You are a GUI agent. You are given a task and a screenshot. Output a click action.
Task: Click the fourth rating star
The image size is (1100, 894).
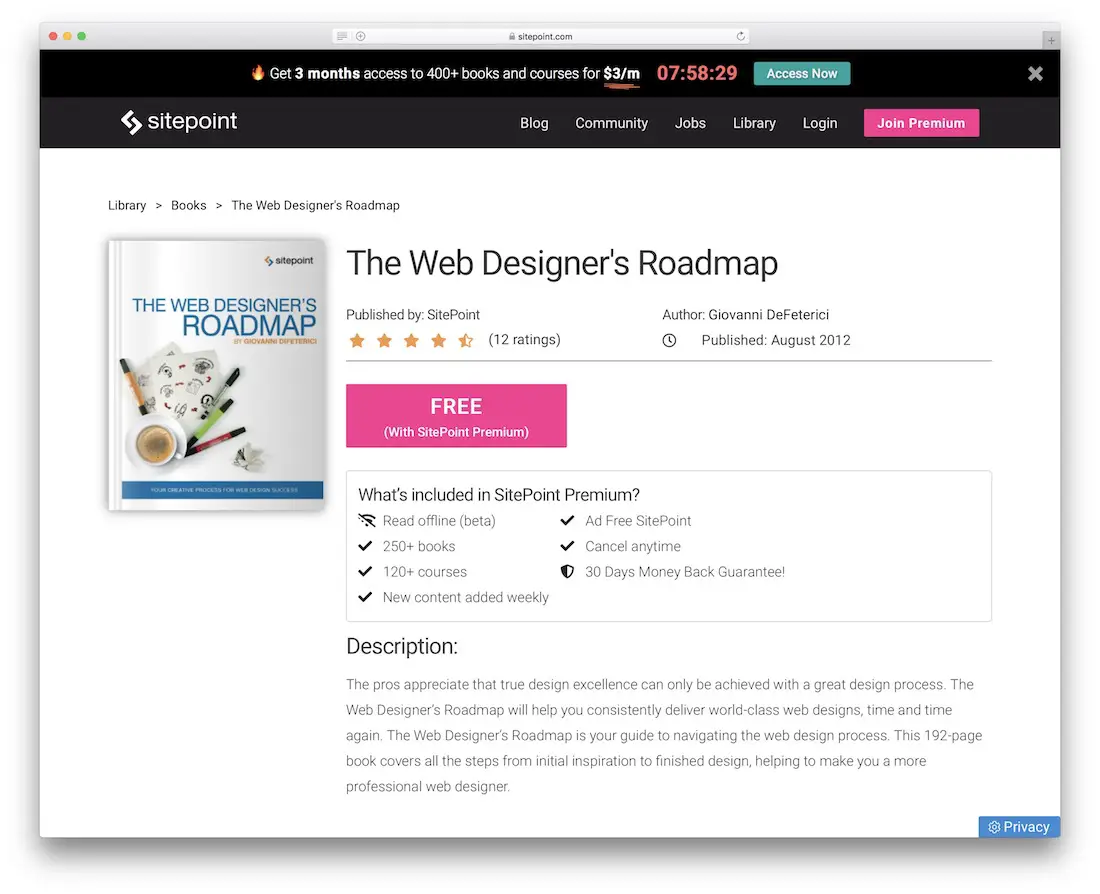pos(438,340)
